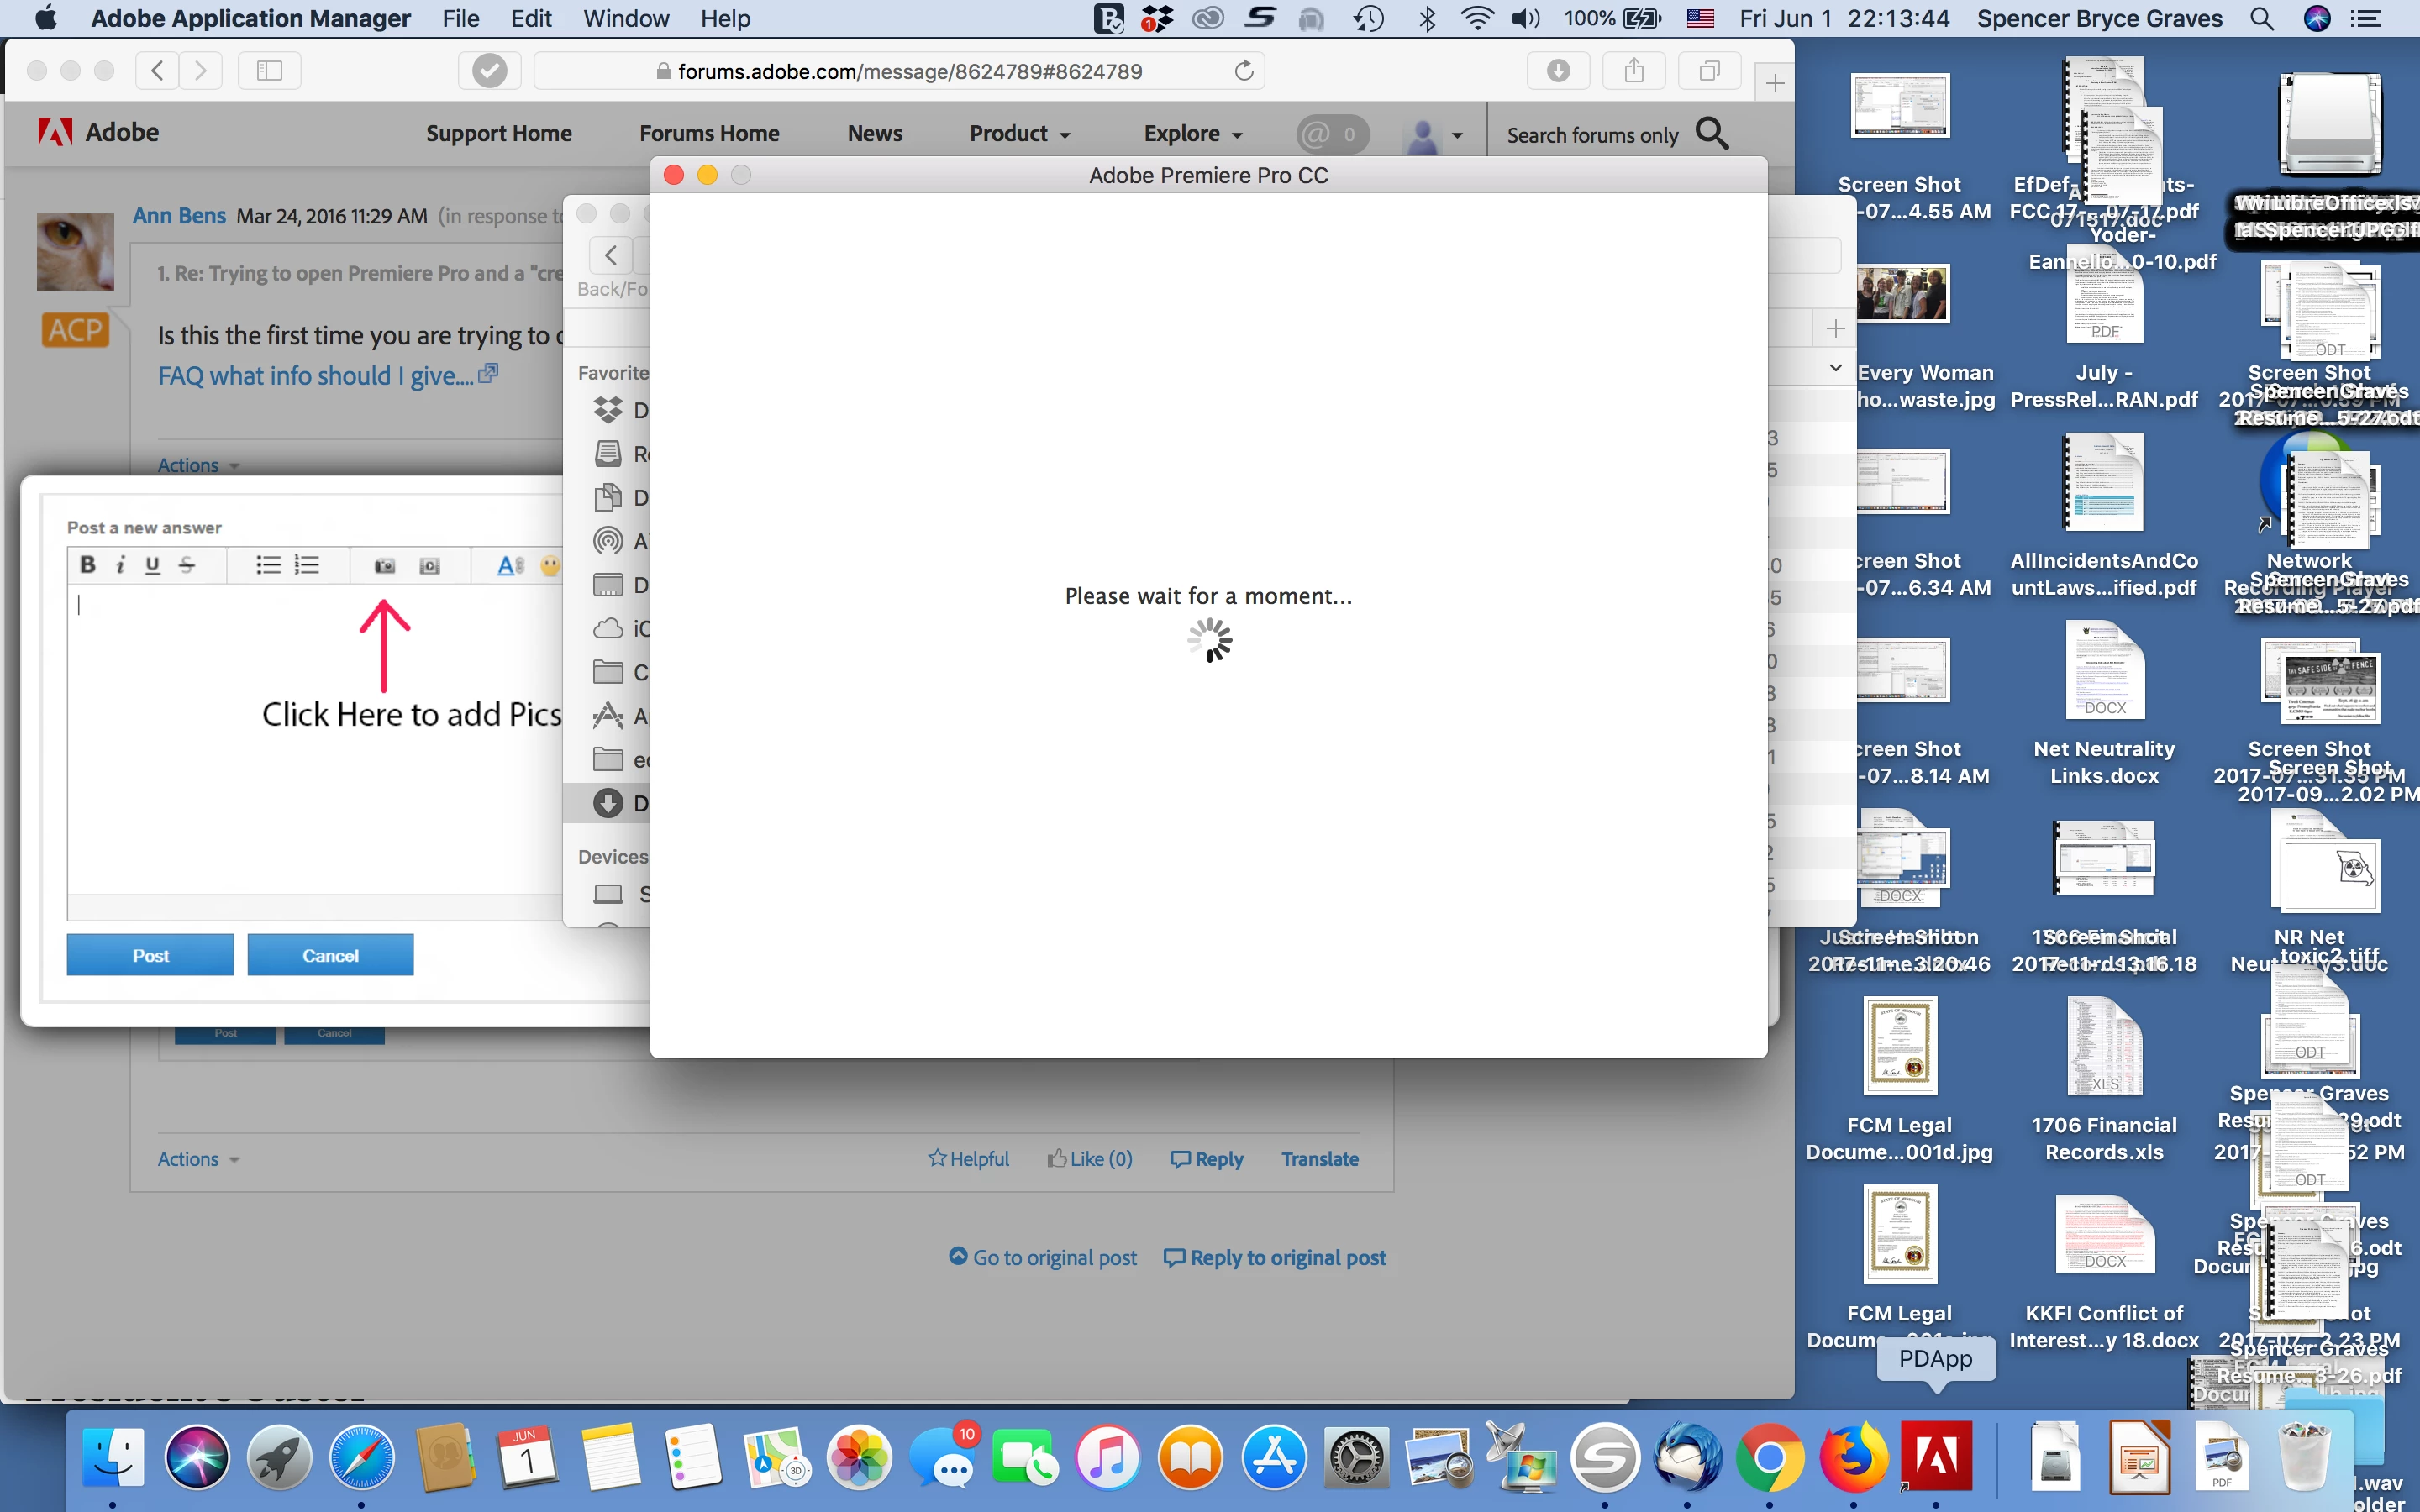Like the forum post
The width and height of the screenshot is (2420, 1512).
(1090, 1158)
